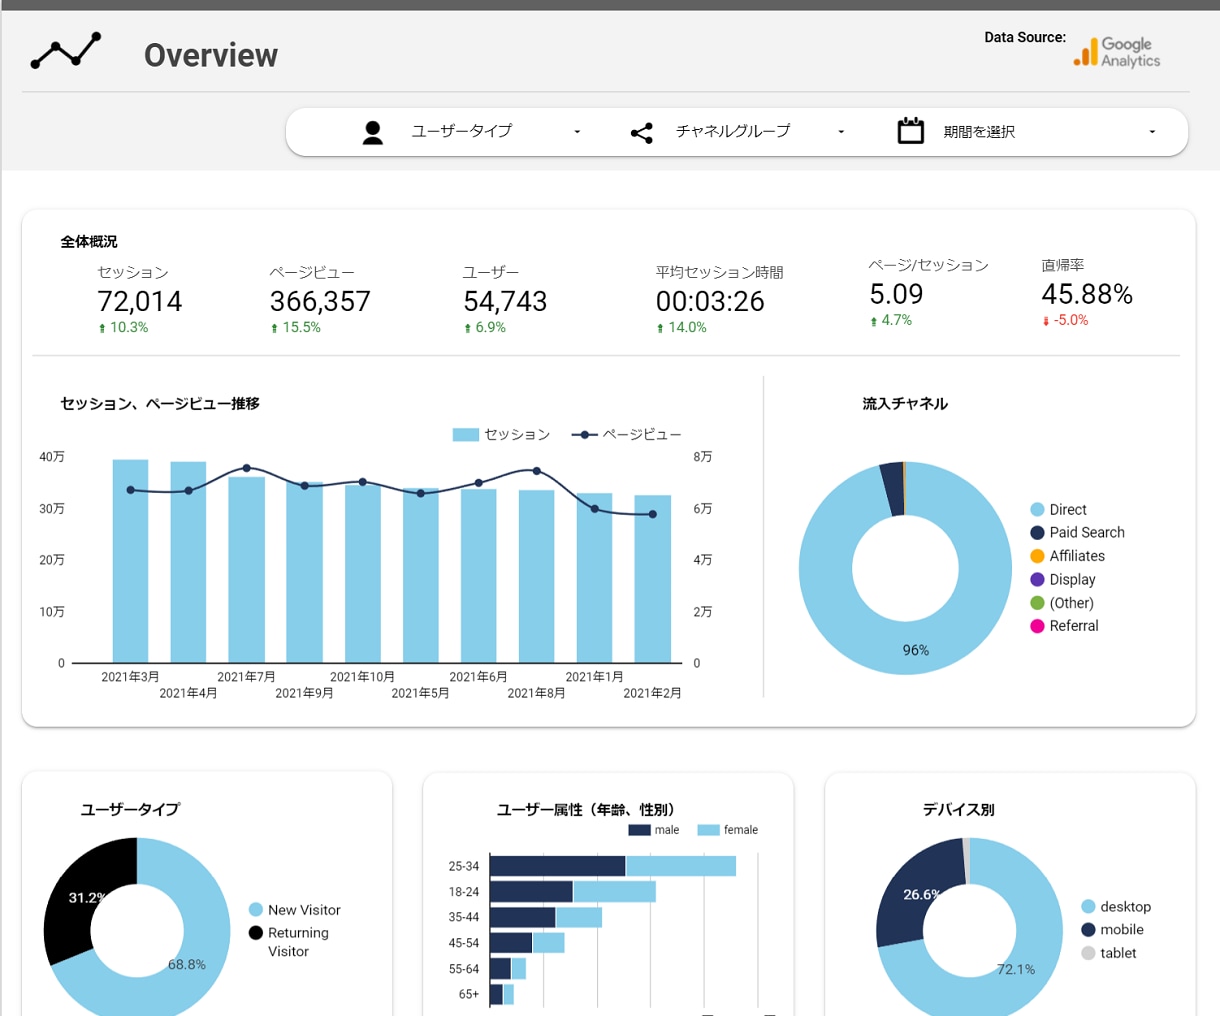Click the セッション legend entry

501,434
